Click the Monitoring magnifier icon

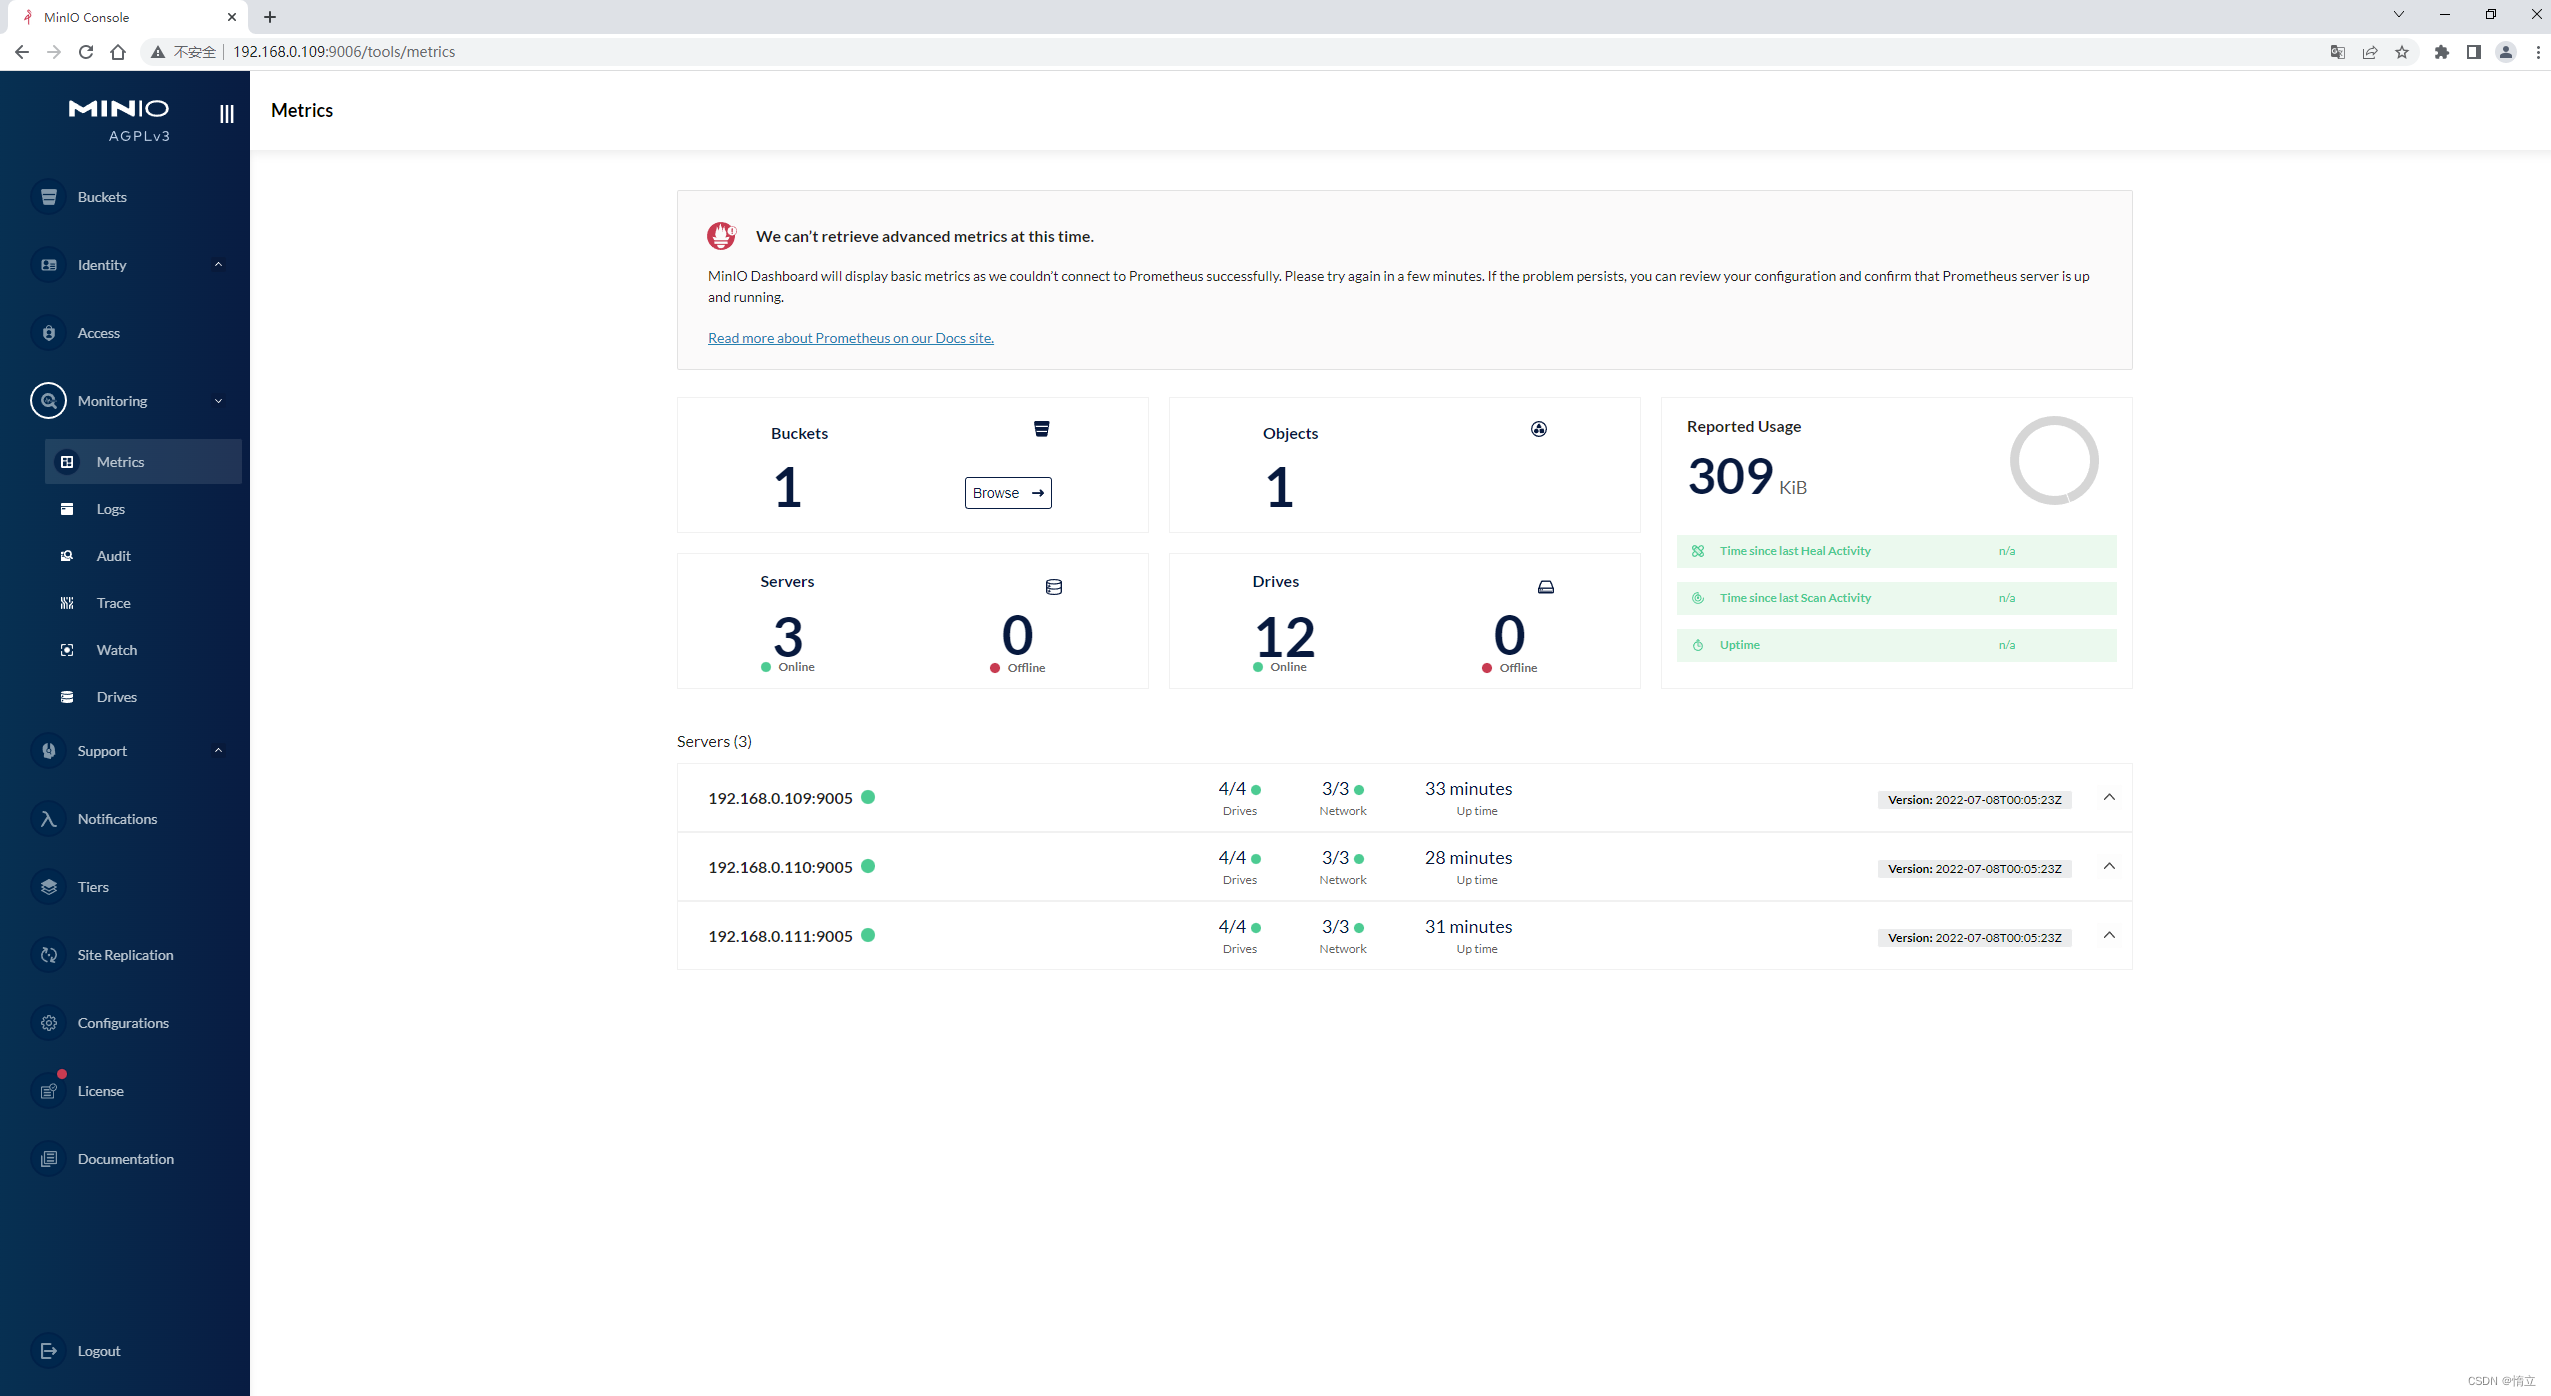pos(48,401)
